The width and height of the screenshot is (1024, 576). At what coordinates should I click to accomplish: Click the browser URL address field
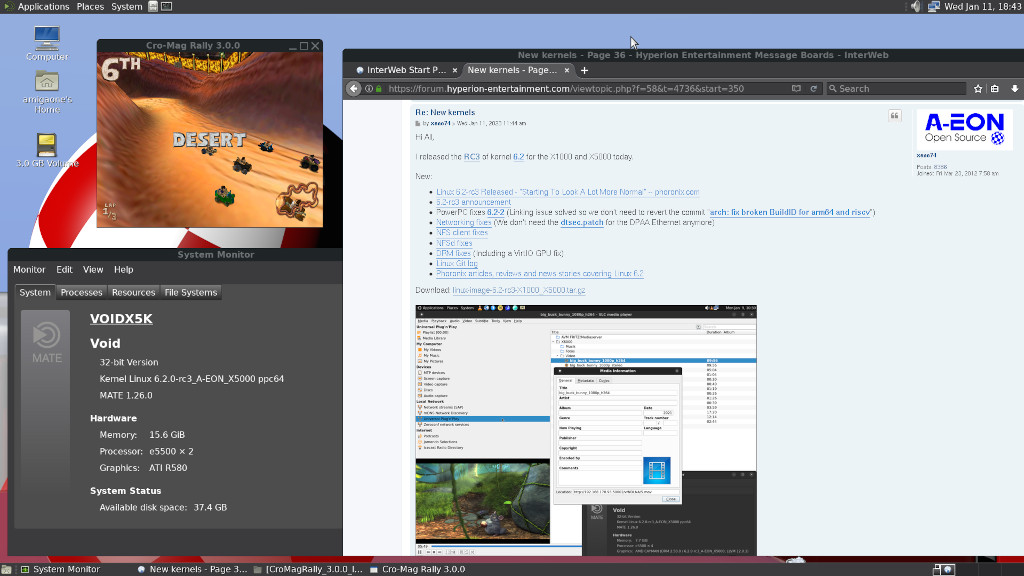click(x=586, y=89)
